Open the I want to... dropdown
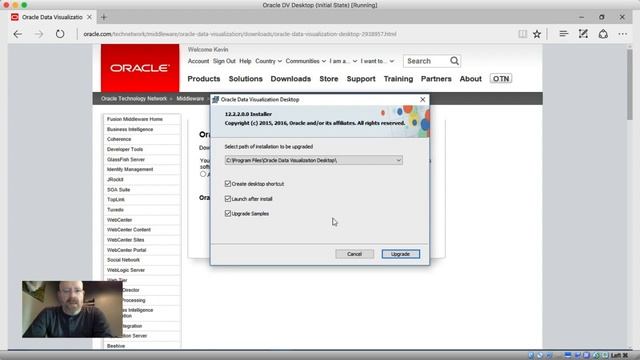640x360 pixels. tap(377, 61)
